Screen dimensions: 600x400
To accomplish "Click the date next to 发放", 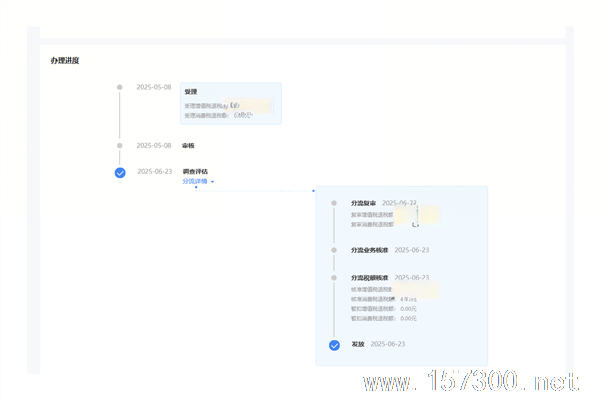I will pos(388,344).
